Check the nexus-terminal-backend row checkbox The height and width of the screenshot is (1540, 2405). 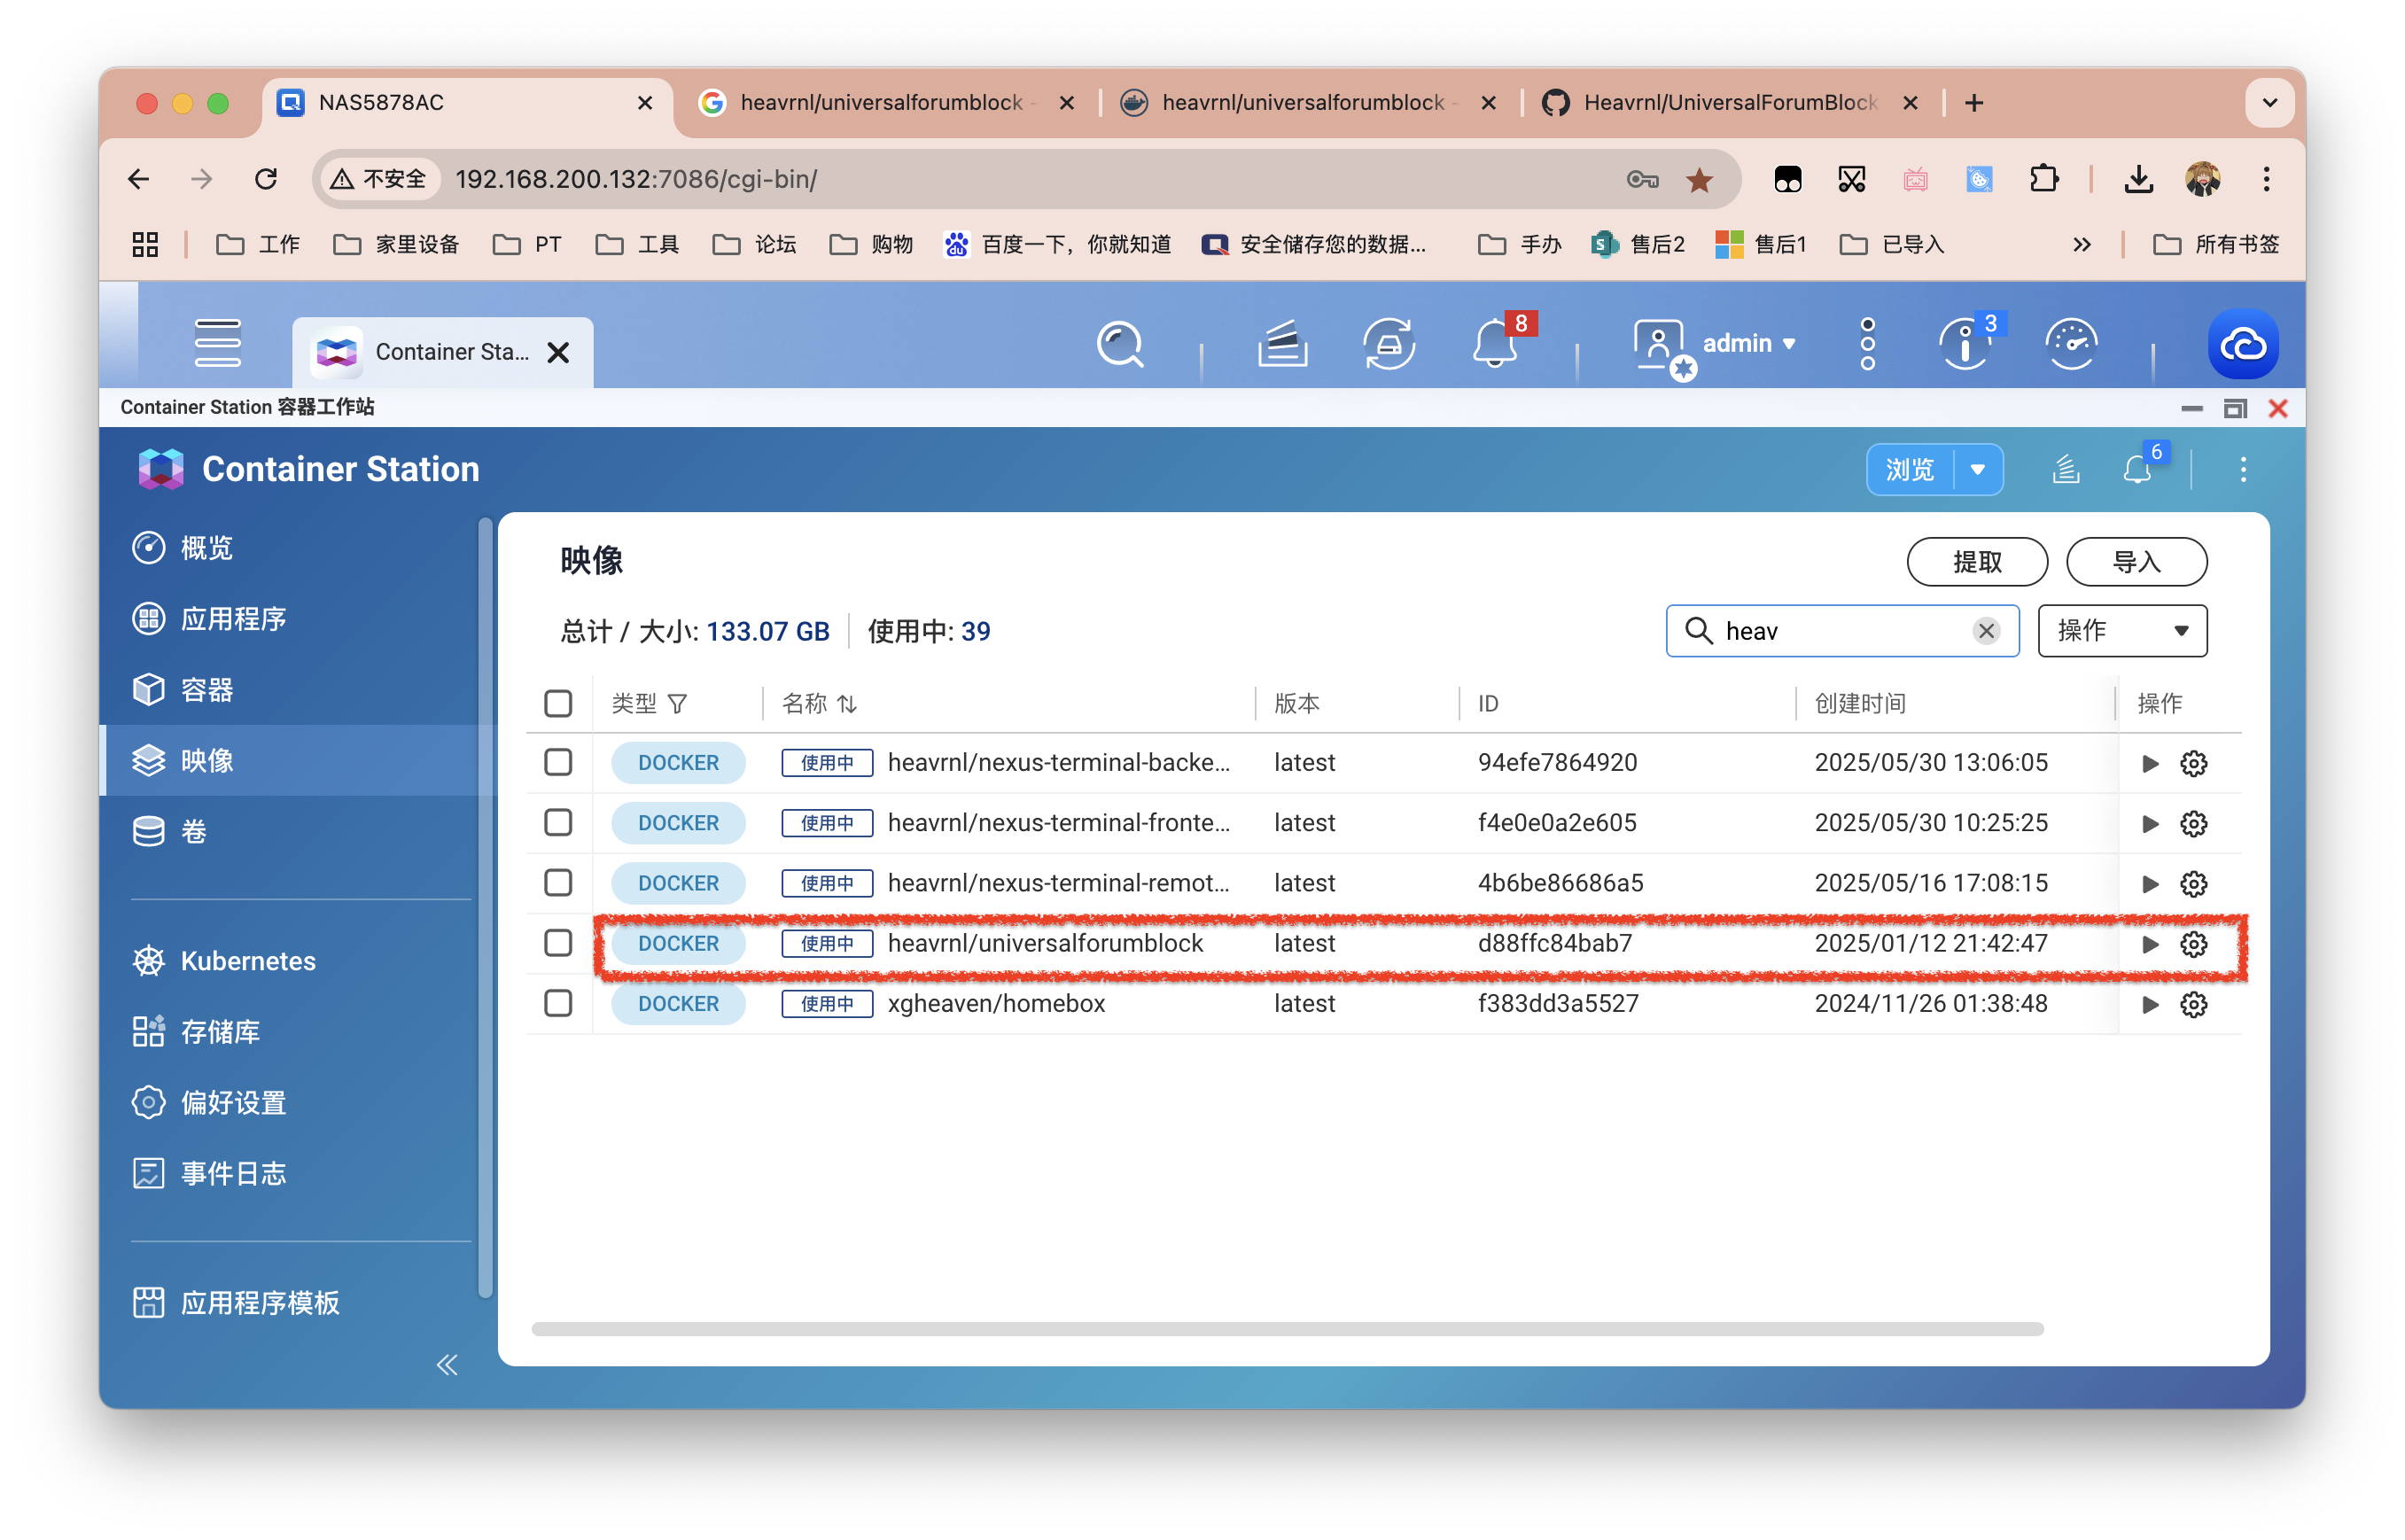click(558, 763)
